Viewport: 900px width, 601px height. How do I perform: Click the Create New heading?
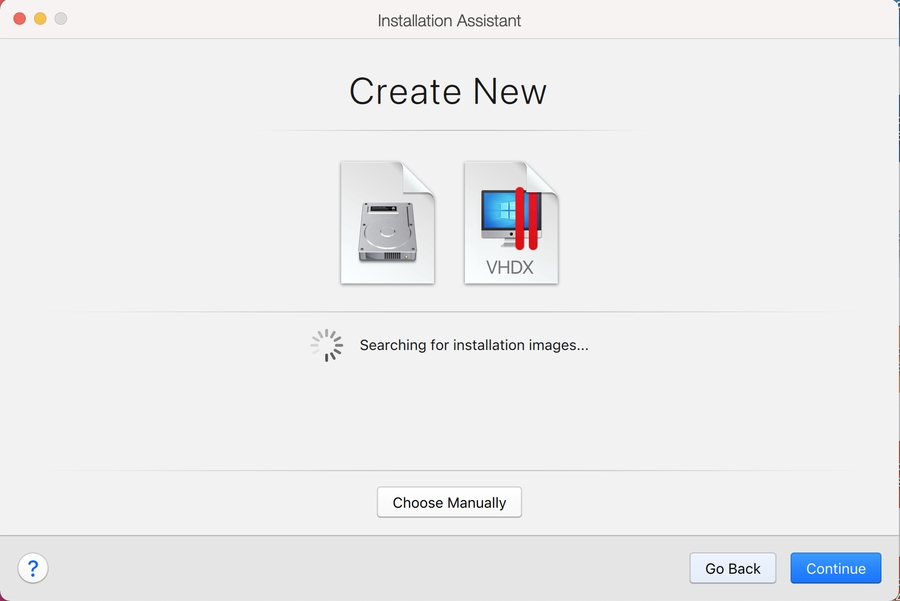tap(448, 92)
